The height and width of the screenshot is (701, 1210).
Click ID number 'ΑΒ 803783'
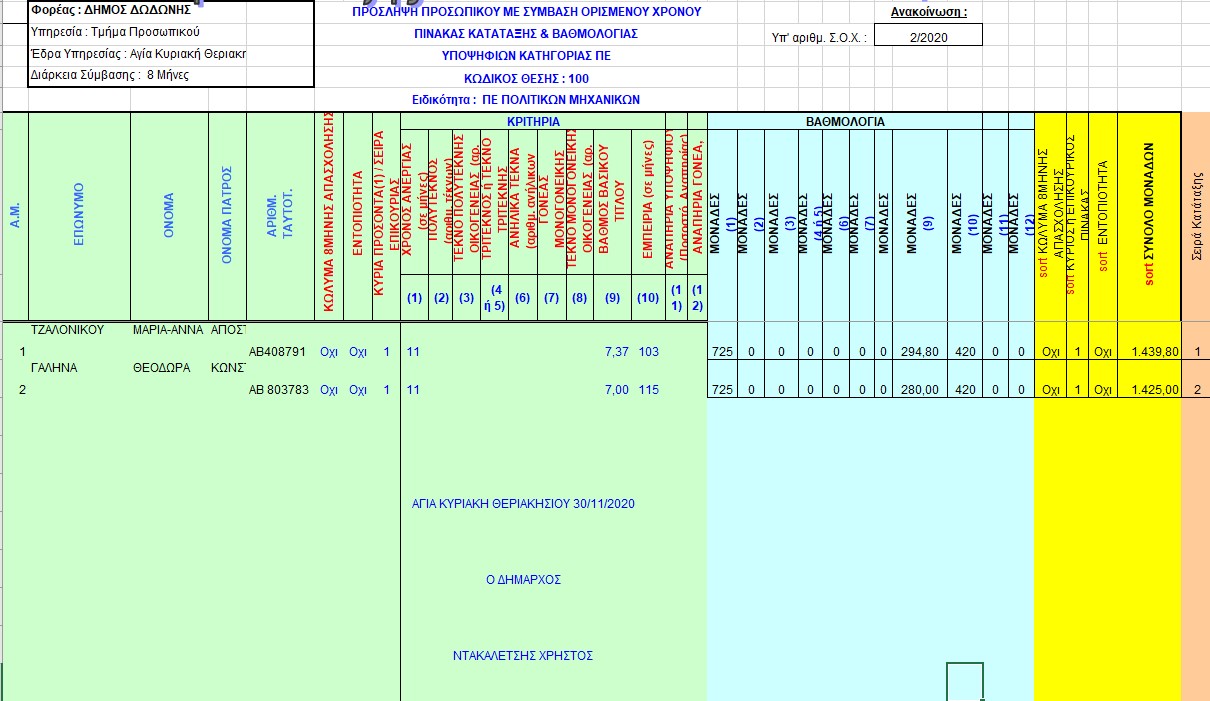point(277,390)
